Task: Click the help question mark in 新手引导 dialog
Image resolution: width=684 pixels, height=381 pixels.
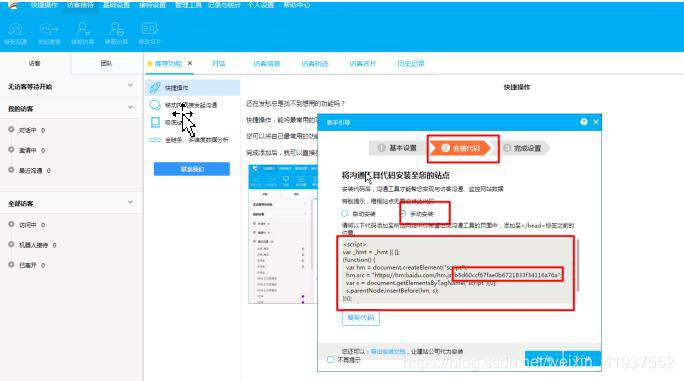Action: [x=584, y=122]
